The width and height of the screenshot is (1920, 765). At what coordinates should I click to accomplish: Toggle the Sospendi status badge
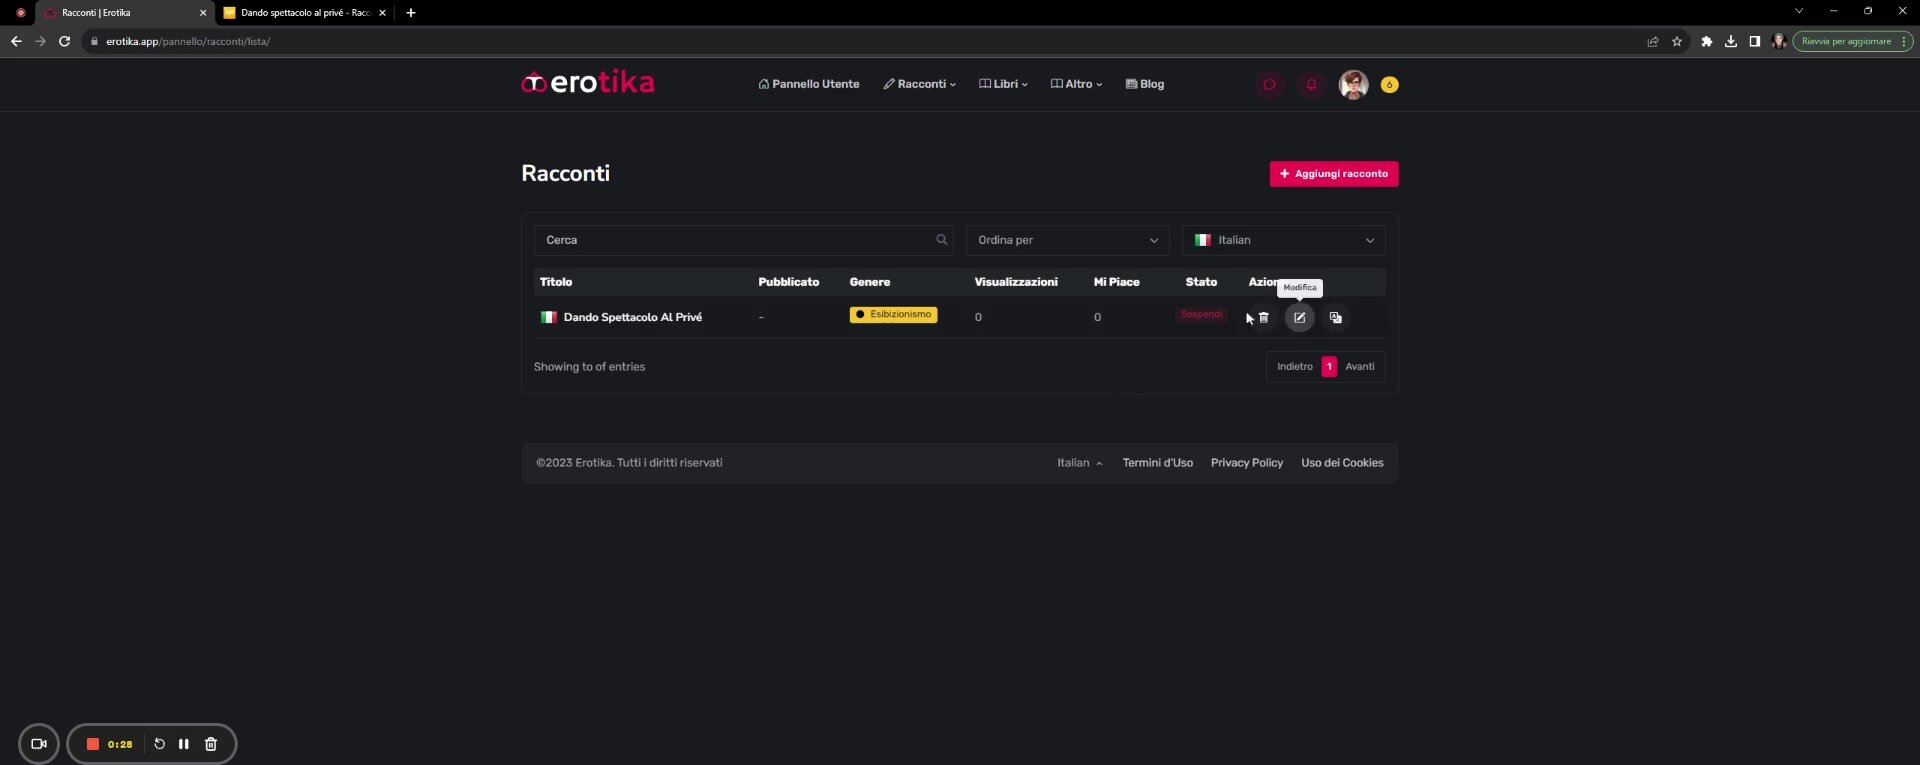1201,315
